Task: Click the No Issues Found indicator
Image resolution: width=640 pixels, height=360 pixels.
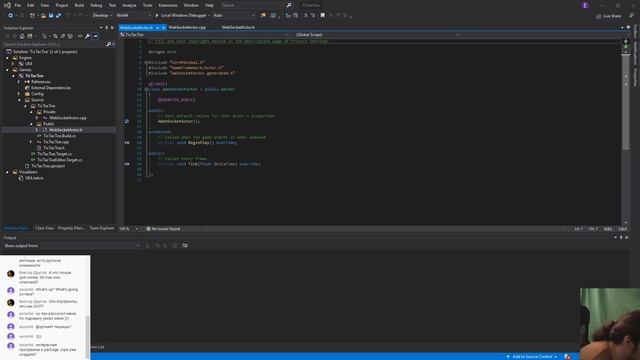Action: (163, 229)
